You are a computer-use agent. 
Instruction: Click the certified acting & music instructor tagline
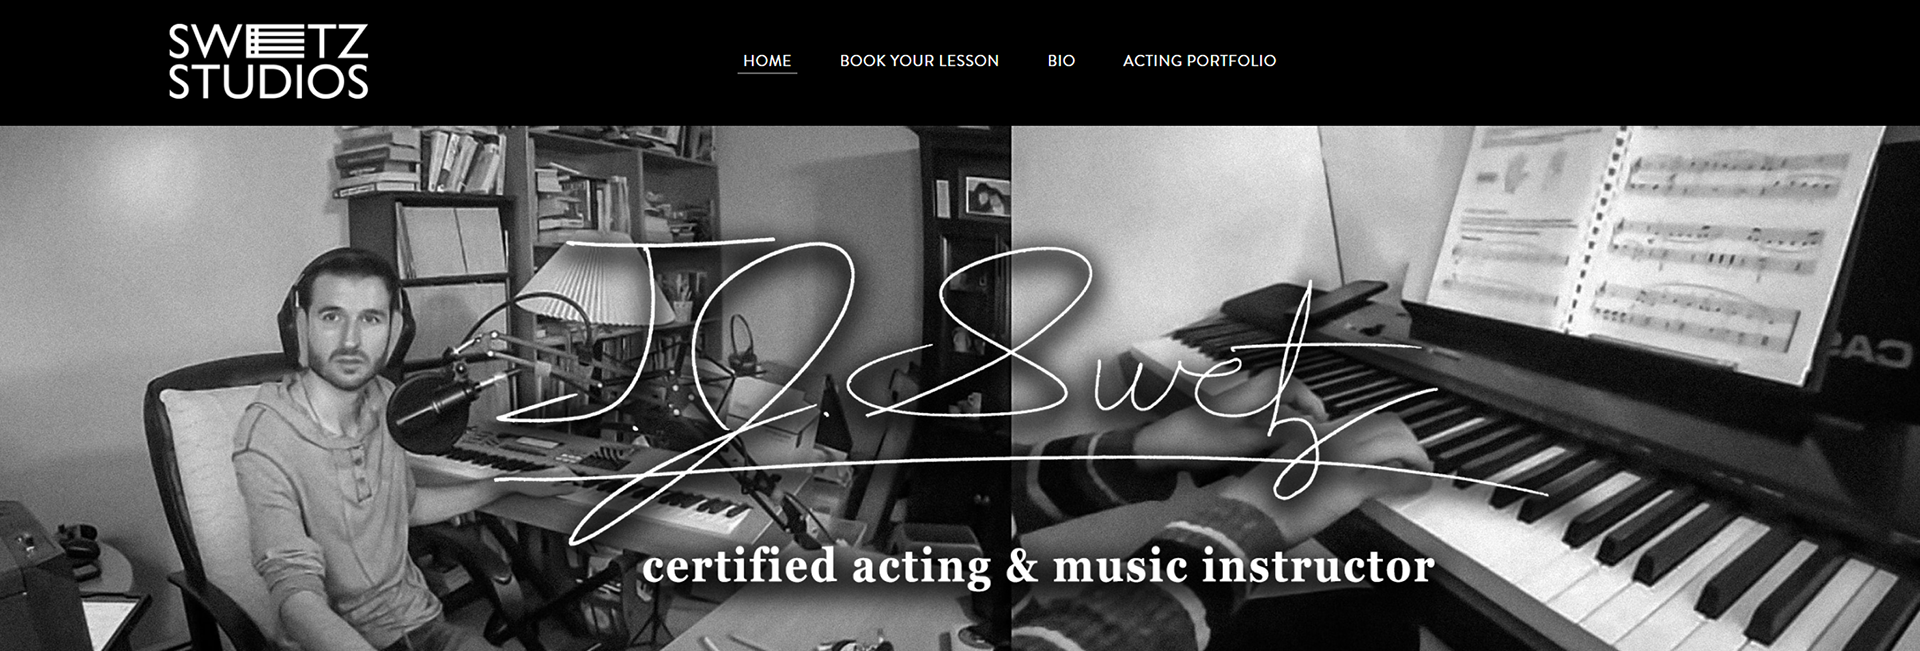coord(1038,566)
